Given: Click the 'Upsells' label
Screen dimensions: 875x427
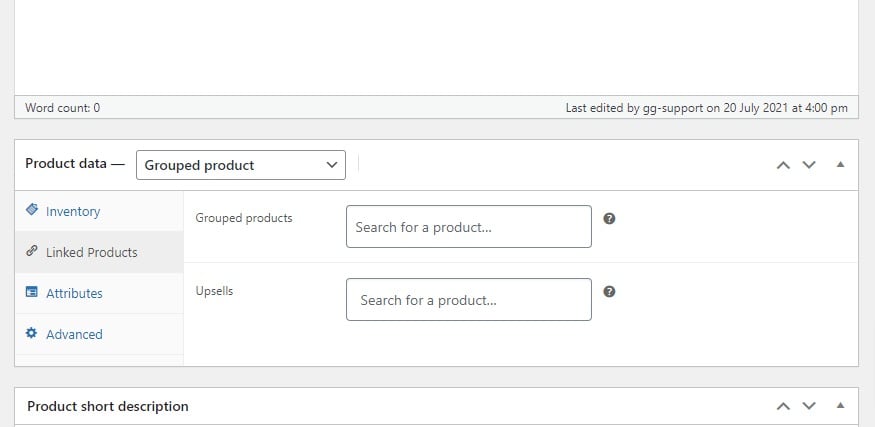Looking at the screenshot, I should tap(214, 291).
